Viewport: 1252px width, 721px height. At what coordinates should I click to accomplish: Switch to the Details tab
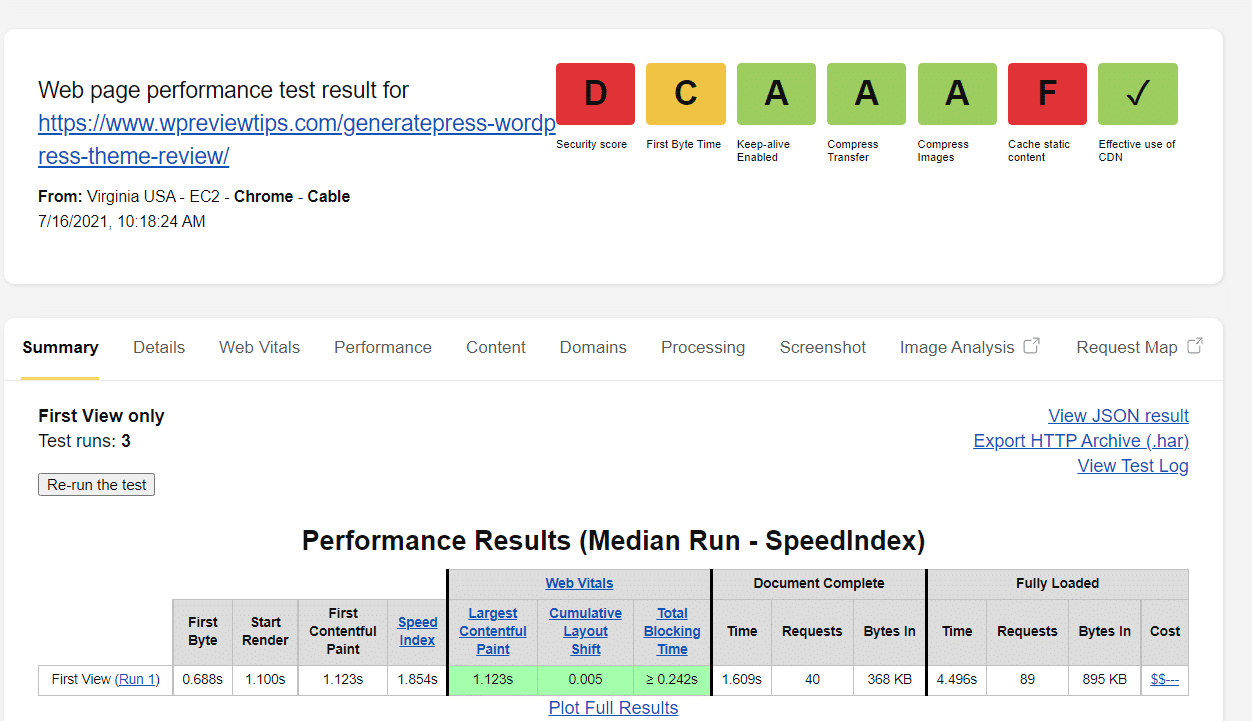(159, 347)
